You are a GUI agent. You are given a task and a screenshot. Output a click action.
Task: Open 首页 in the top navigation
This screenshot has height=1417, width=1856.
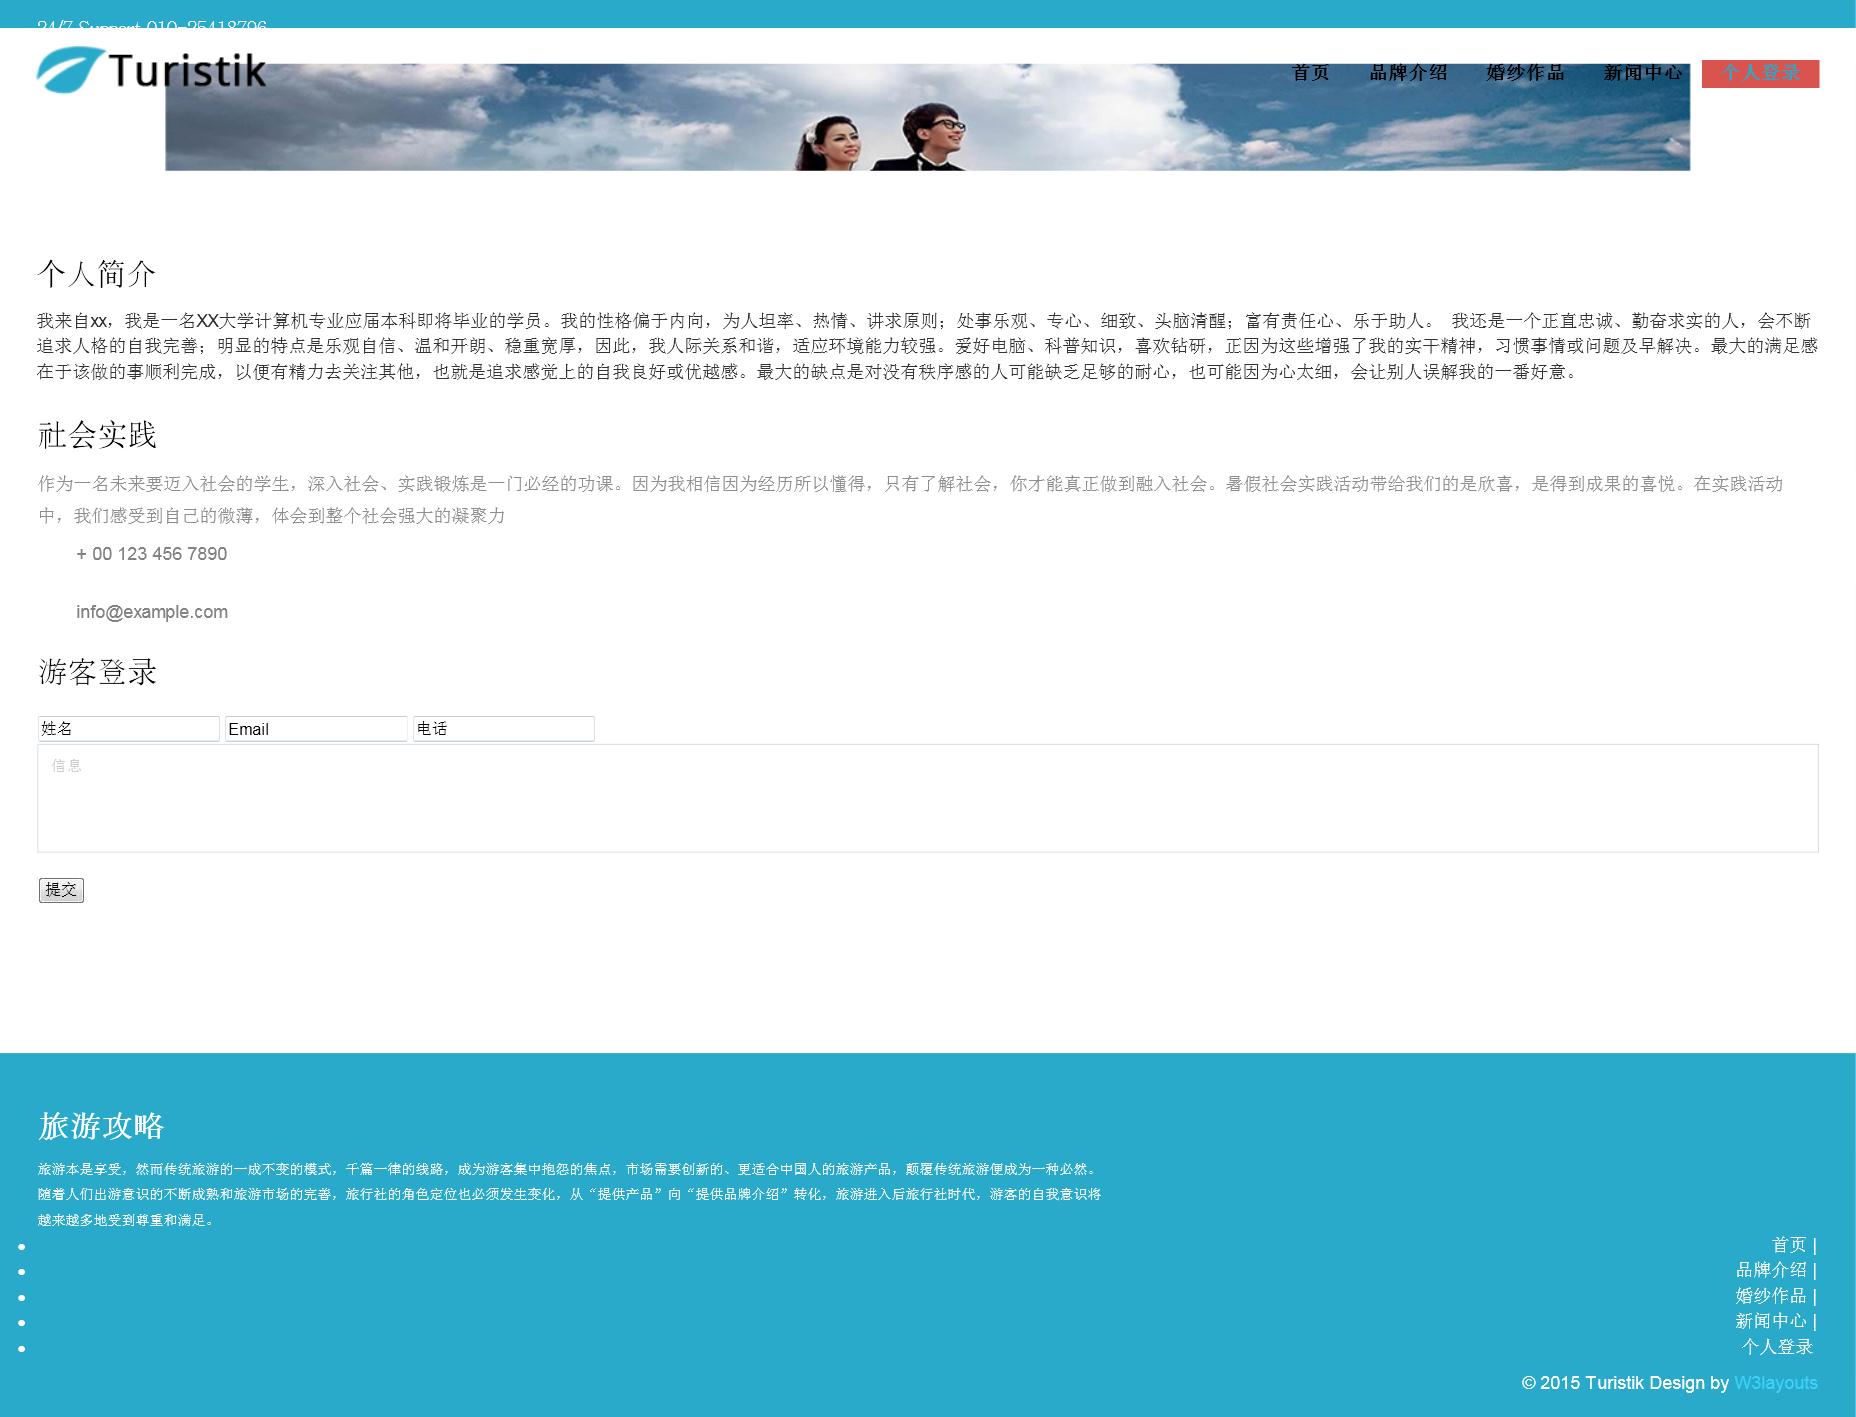point(1310,73)
